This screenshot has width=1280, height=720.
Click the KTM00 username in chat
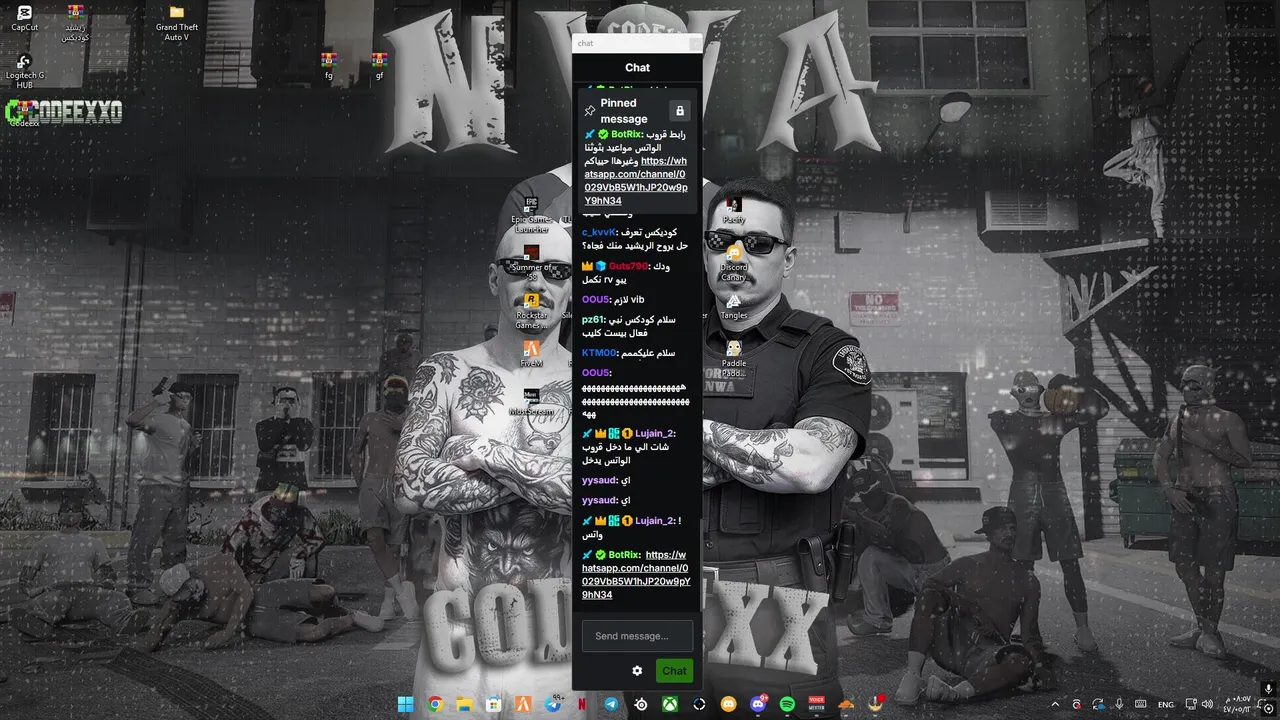click(x=600, y=353)
